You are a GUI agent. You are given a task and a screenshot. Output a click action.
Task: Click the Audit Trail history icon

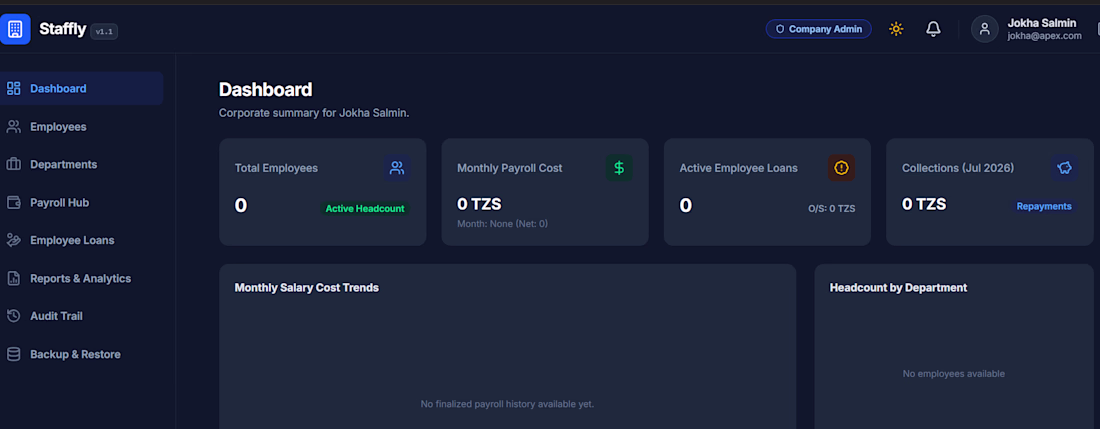[13, 316]
